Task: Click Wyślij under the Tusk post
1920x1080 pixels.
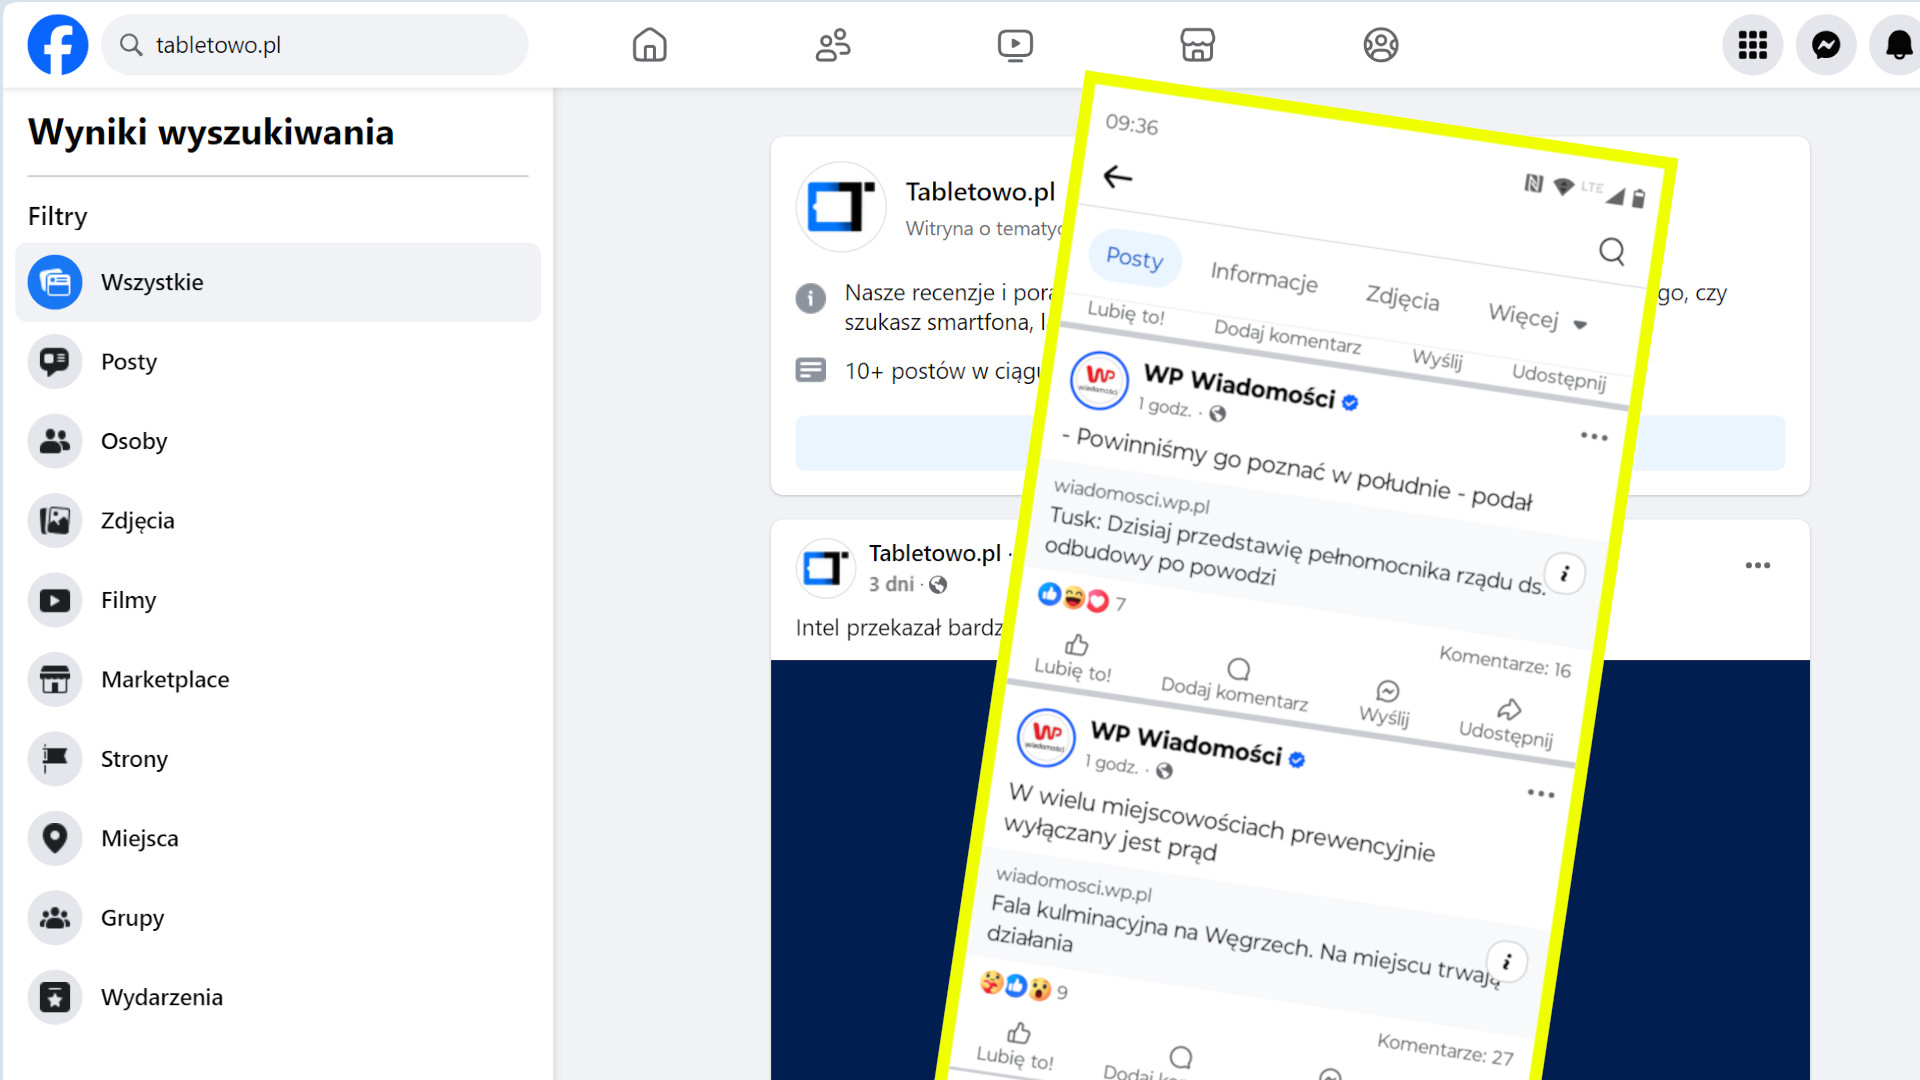Action: click(1386, 704)
